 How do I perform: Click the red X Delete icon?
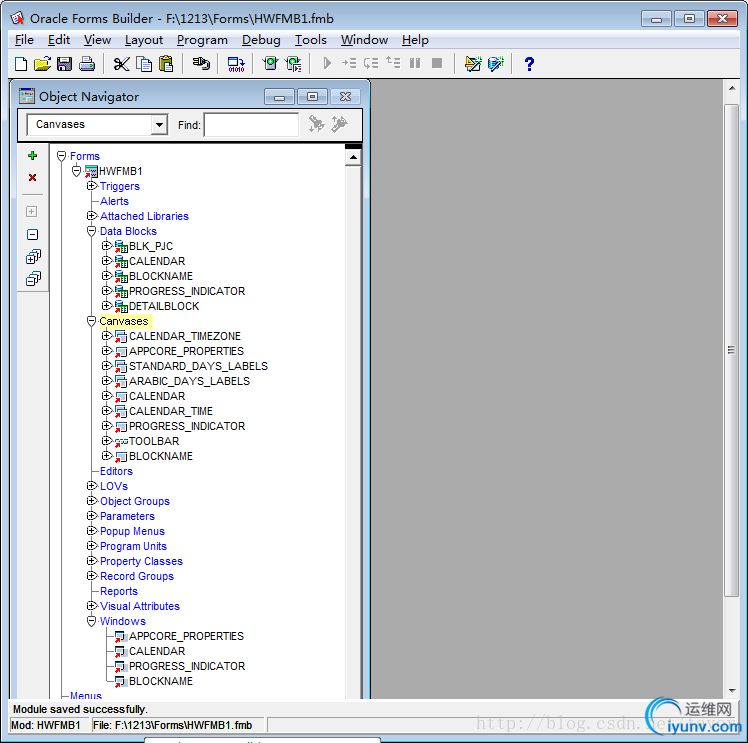point(32,177)
